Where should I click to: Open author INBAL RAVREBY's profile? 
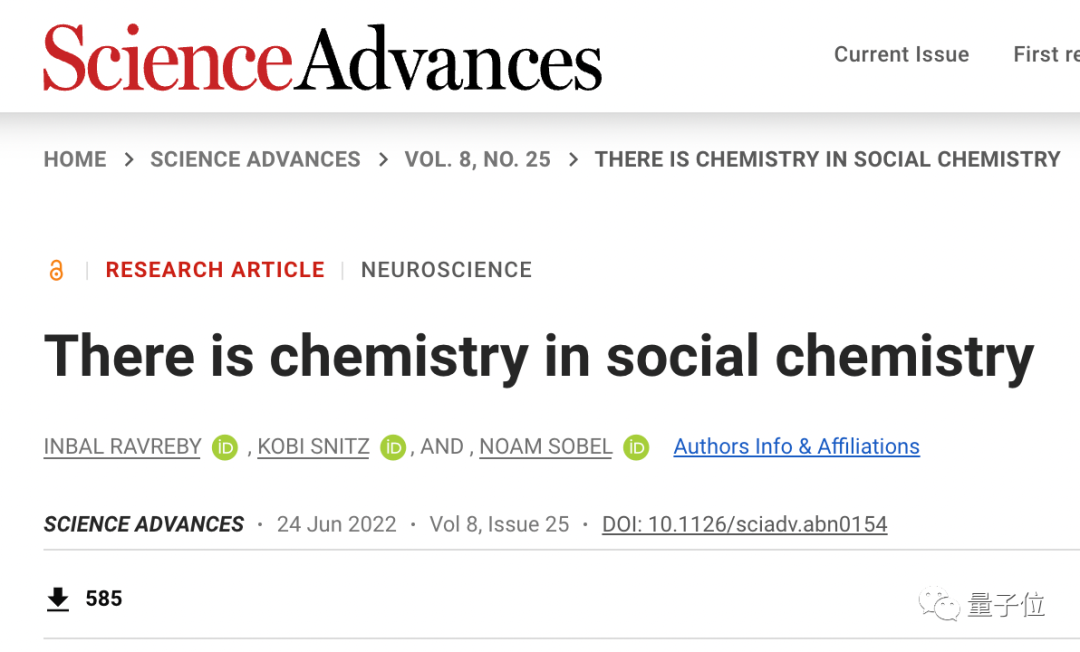[x=123, y=447]
